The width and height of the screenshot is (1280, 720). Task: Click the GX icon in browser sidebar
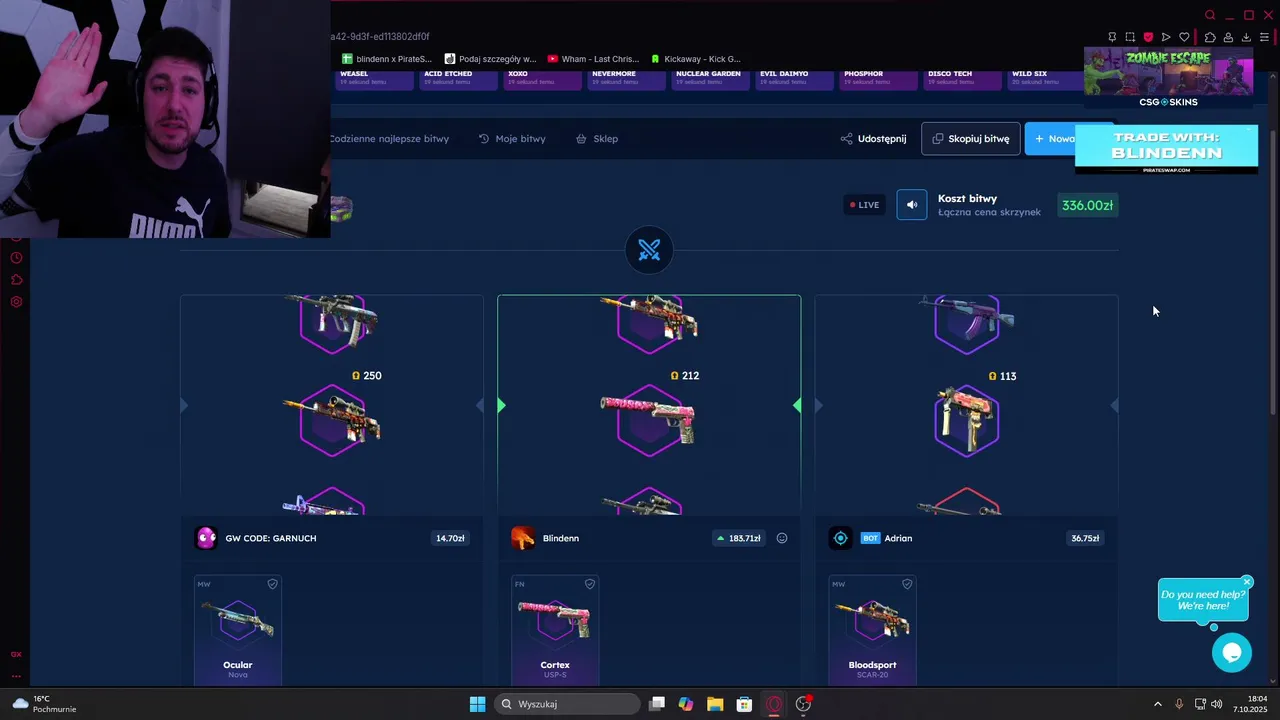click(16, 654)
